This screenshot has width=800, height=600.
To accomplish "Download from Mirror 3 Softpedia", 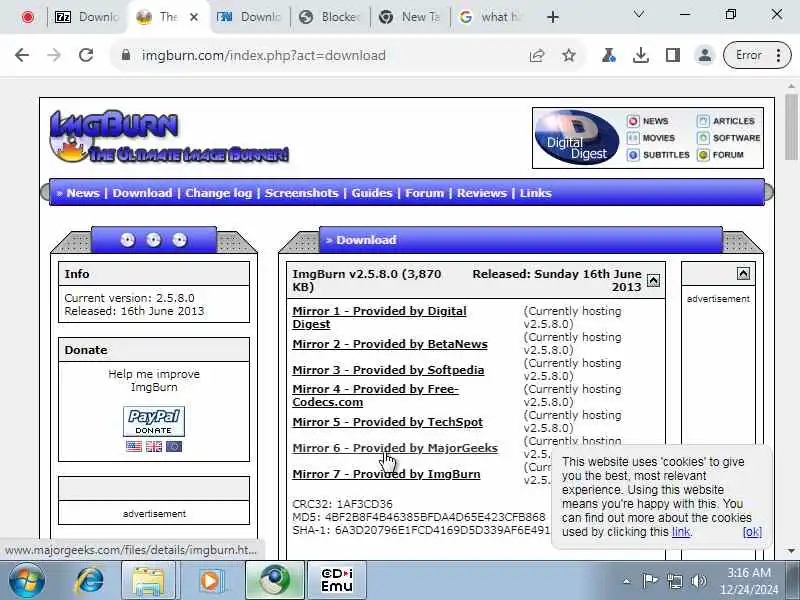I will tap(388, 370).
